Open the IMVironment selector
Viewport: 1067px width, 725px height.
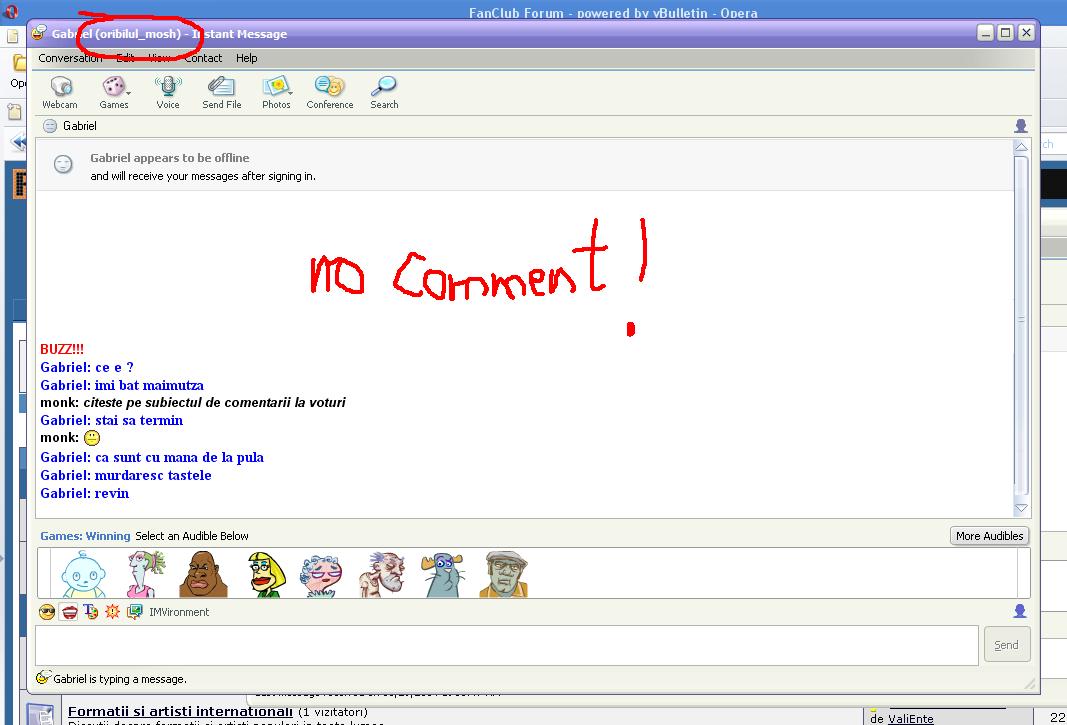(x=134, y=612)
